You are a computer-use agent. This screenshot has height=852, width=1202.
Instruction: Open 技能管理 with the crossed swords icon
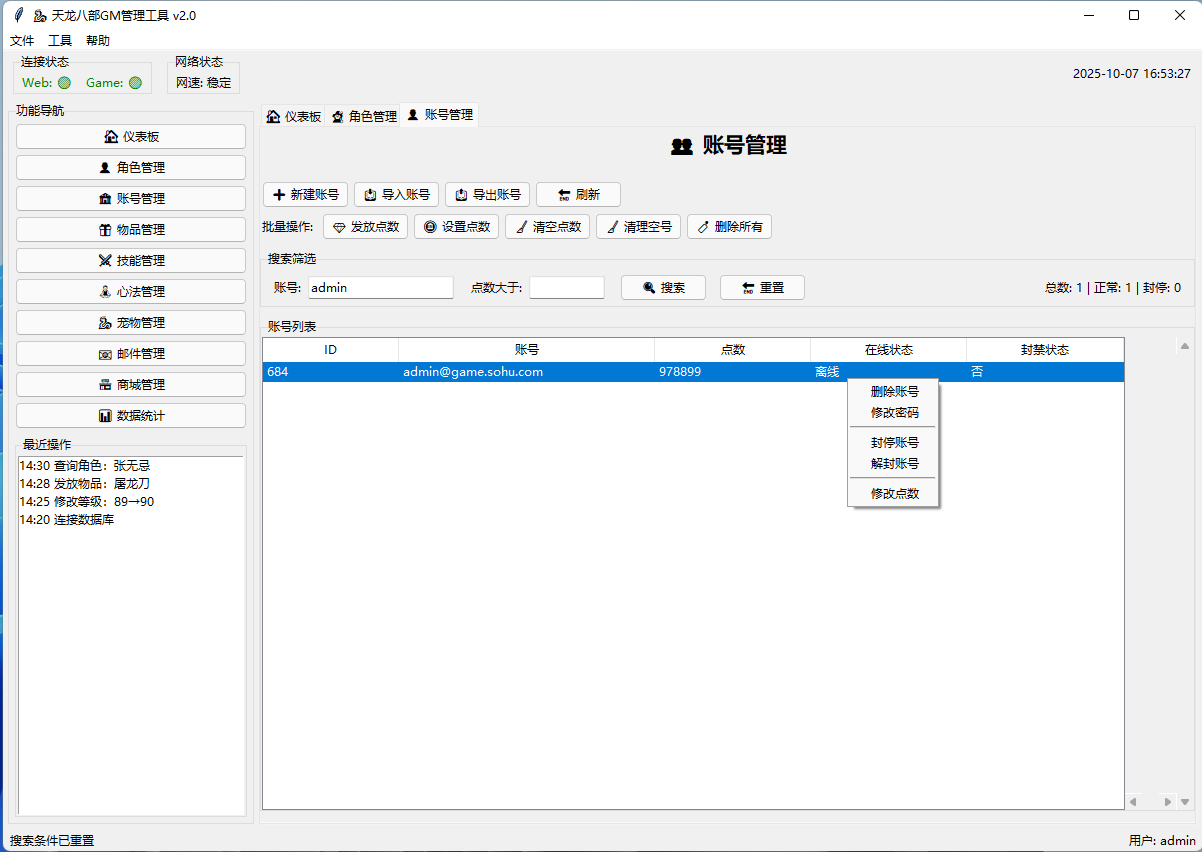coord(131,261)
